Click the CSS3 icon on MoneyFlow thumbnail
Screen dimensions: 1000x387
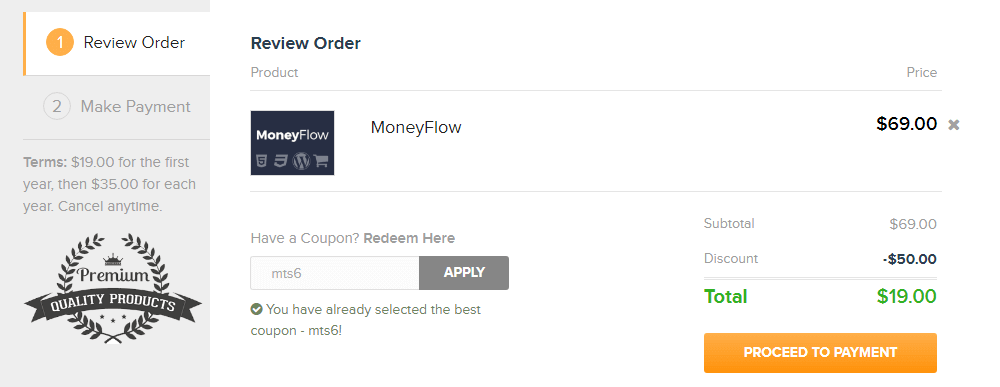pyautogui.click(x=281, y=161)
